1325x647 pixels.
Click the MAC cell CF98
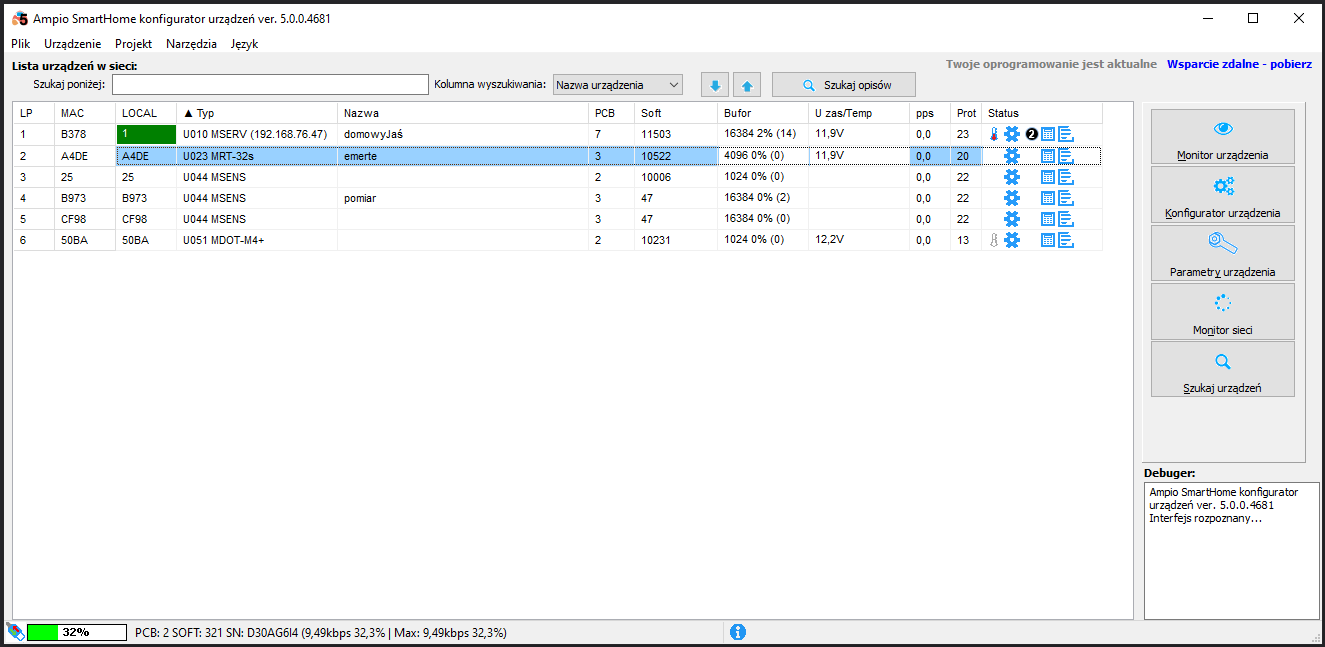(x=85, y=219)
